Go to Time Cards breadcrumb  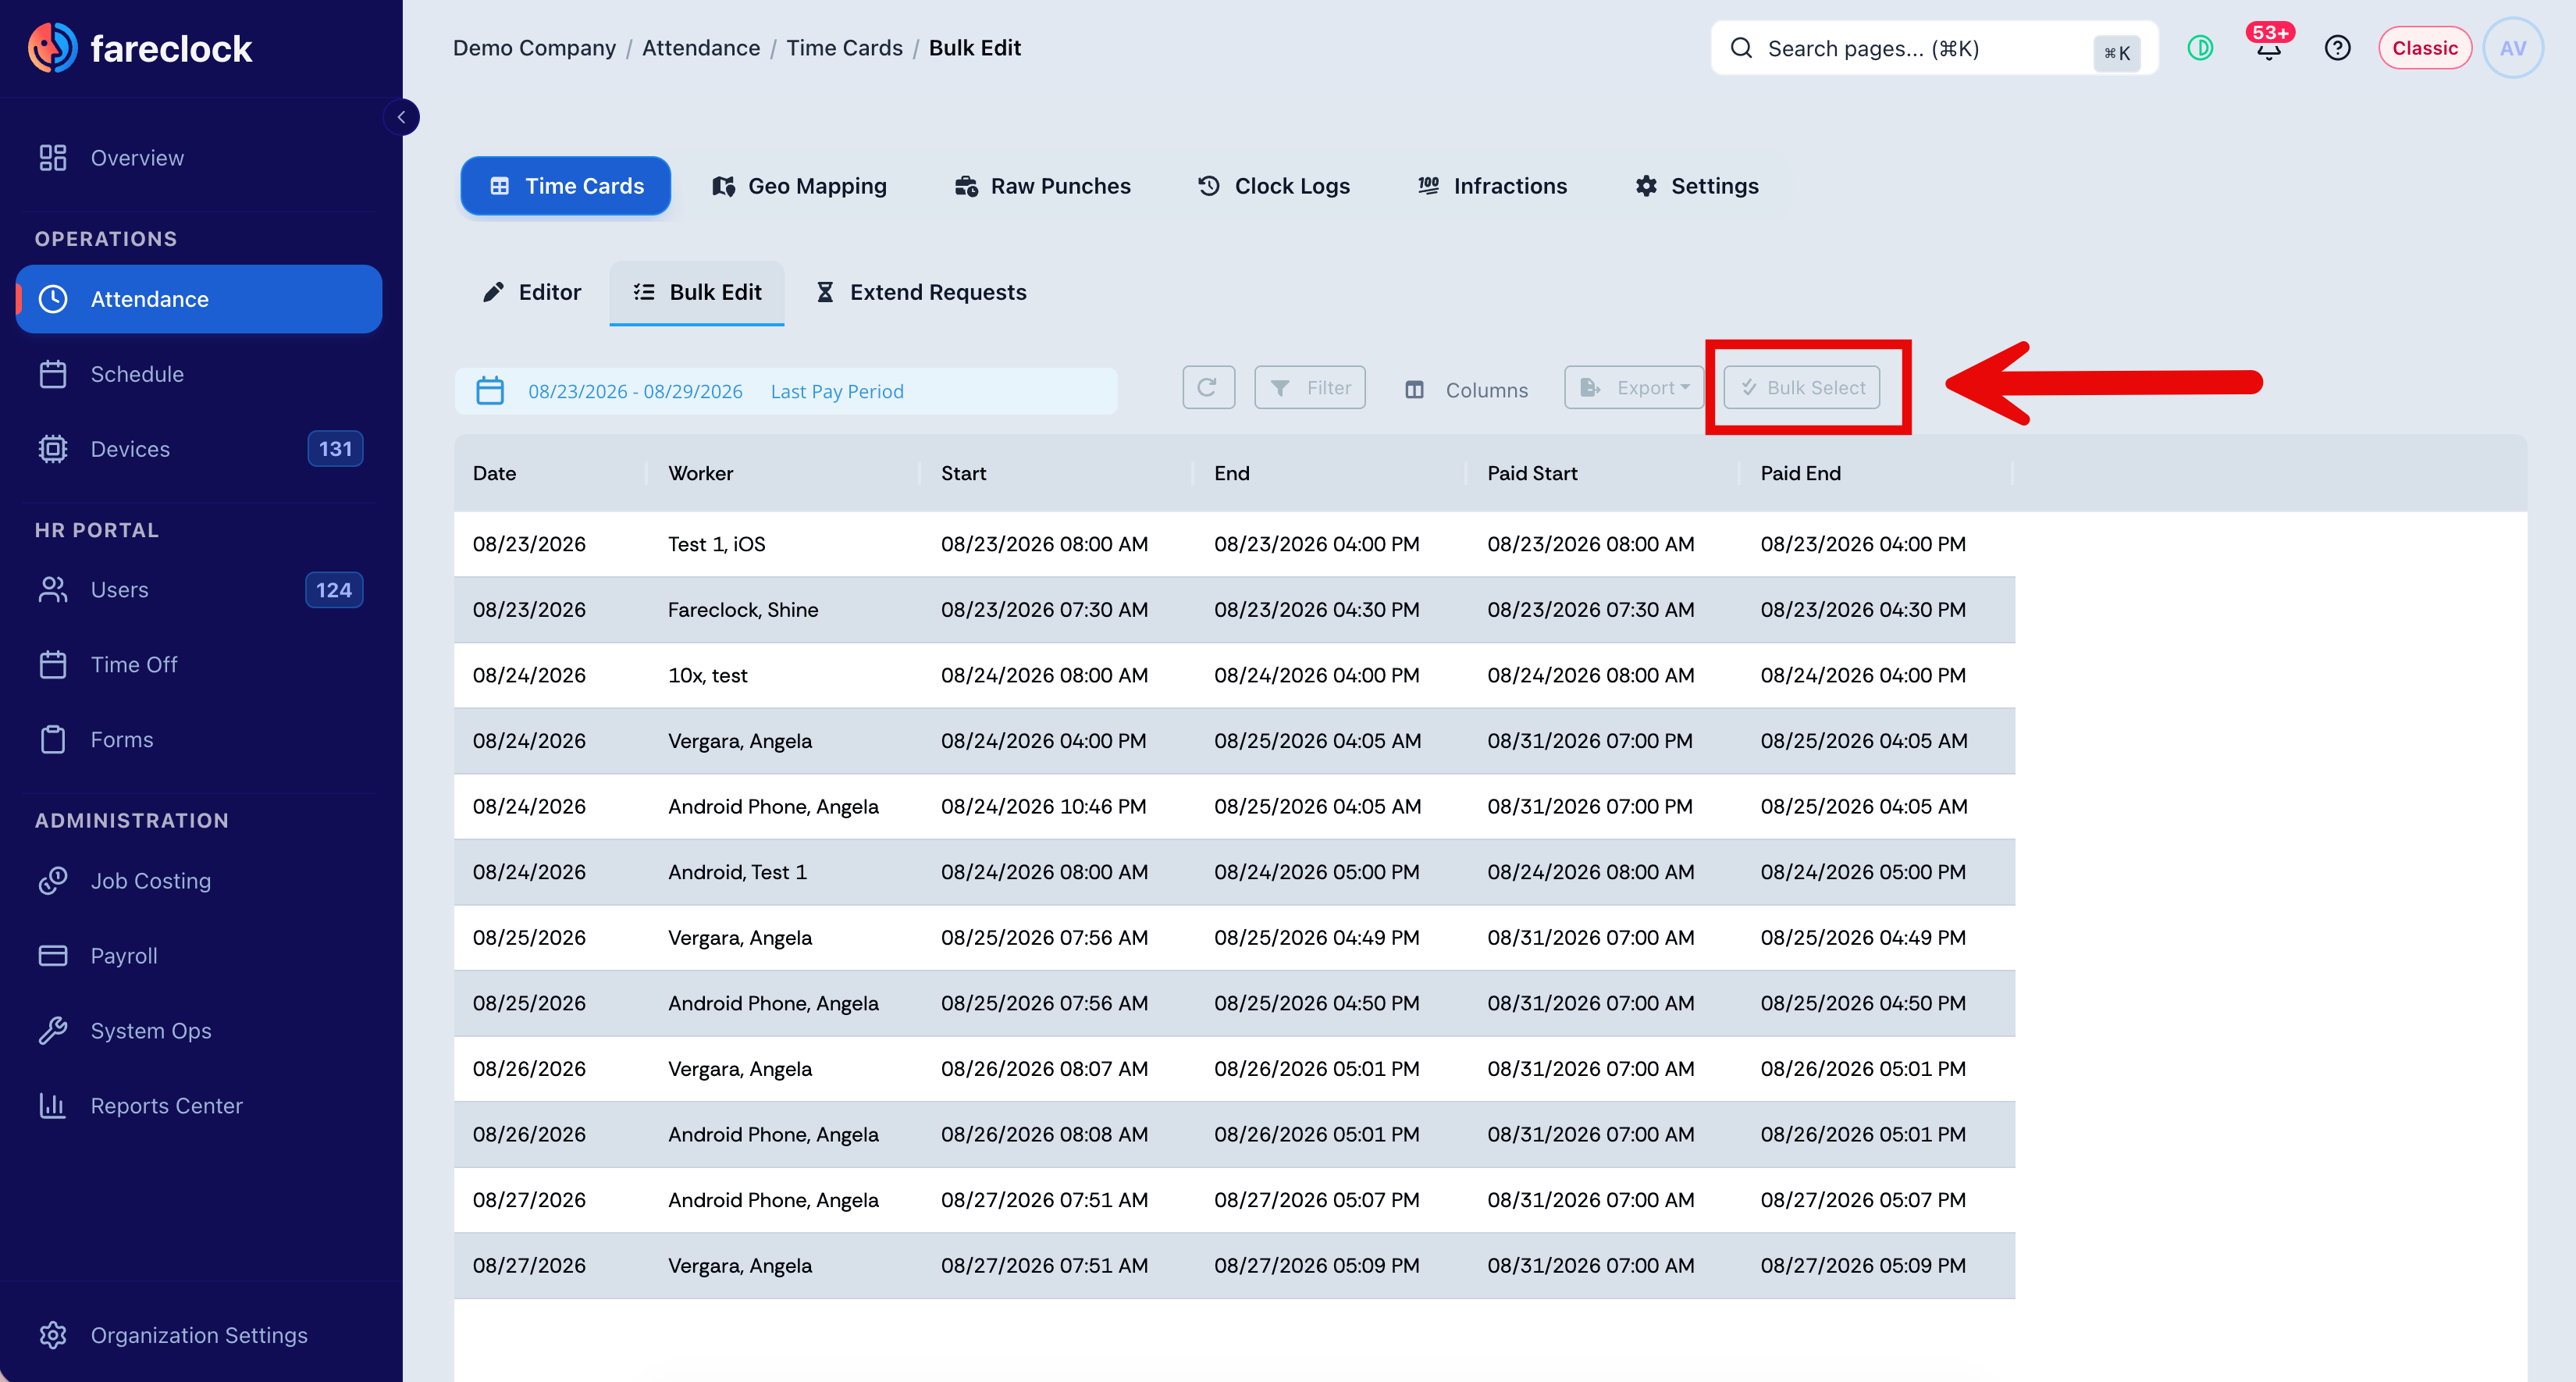click(844, 48)
